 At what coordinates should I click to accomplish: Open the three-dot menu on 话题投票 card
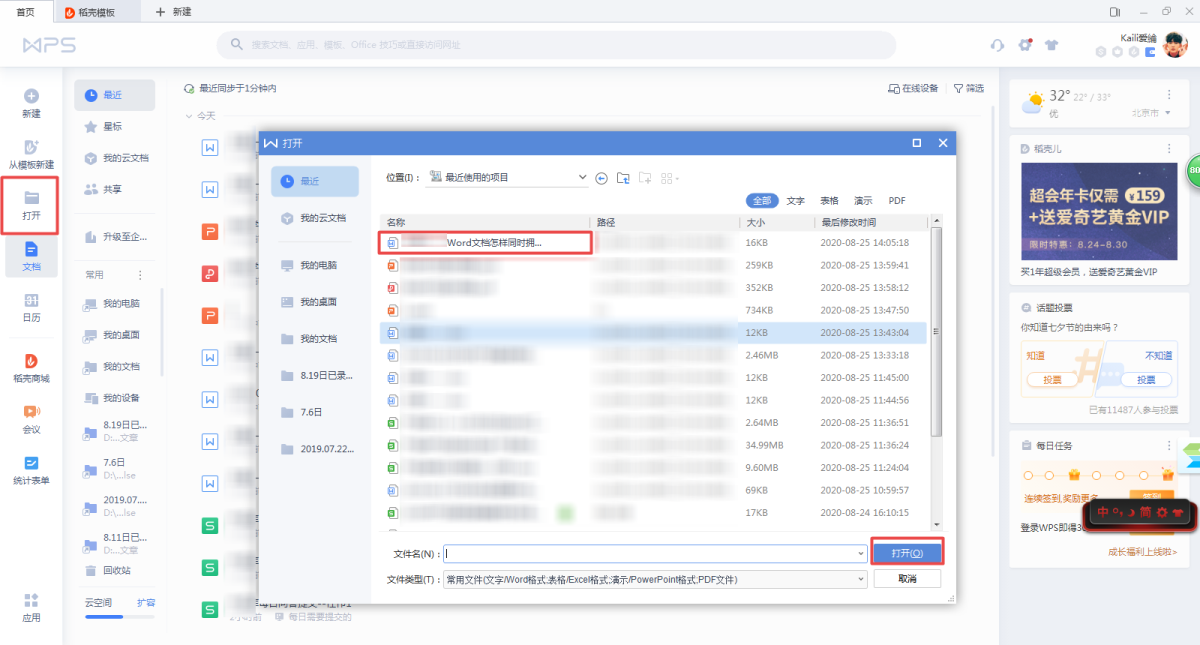[1169, 308]
